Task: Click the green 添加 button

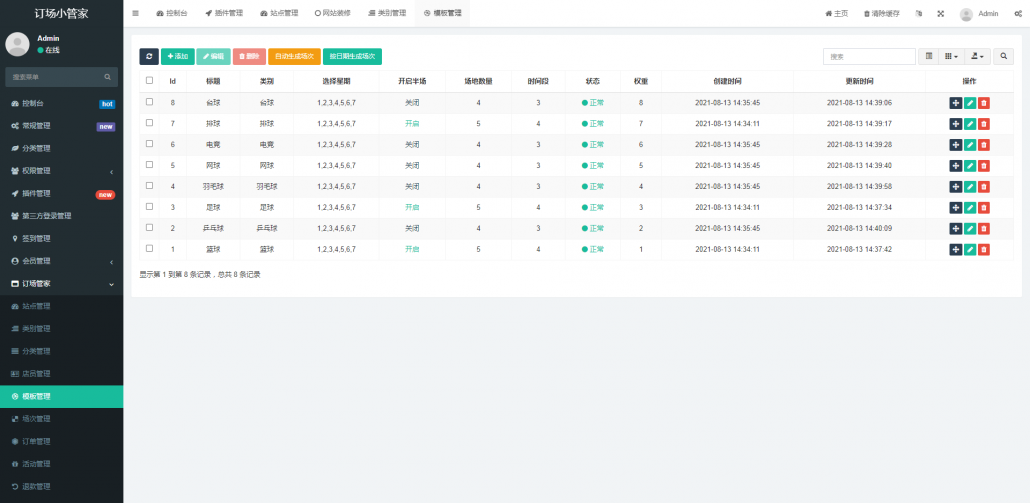Action: point(177,57)
